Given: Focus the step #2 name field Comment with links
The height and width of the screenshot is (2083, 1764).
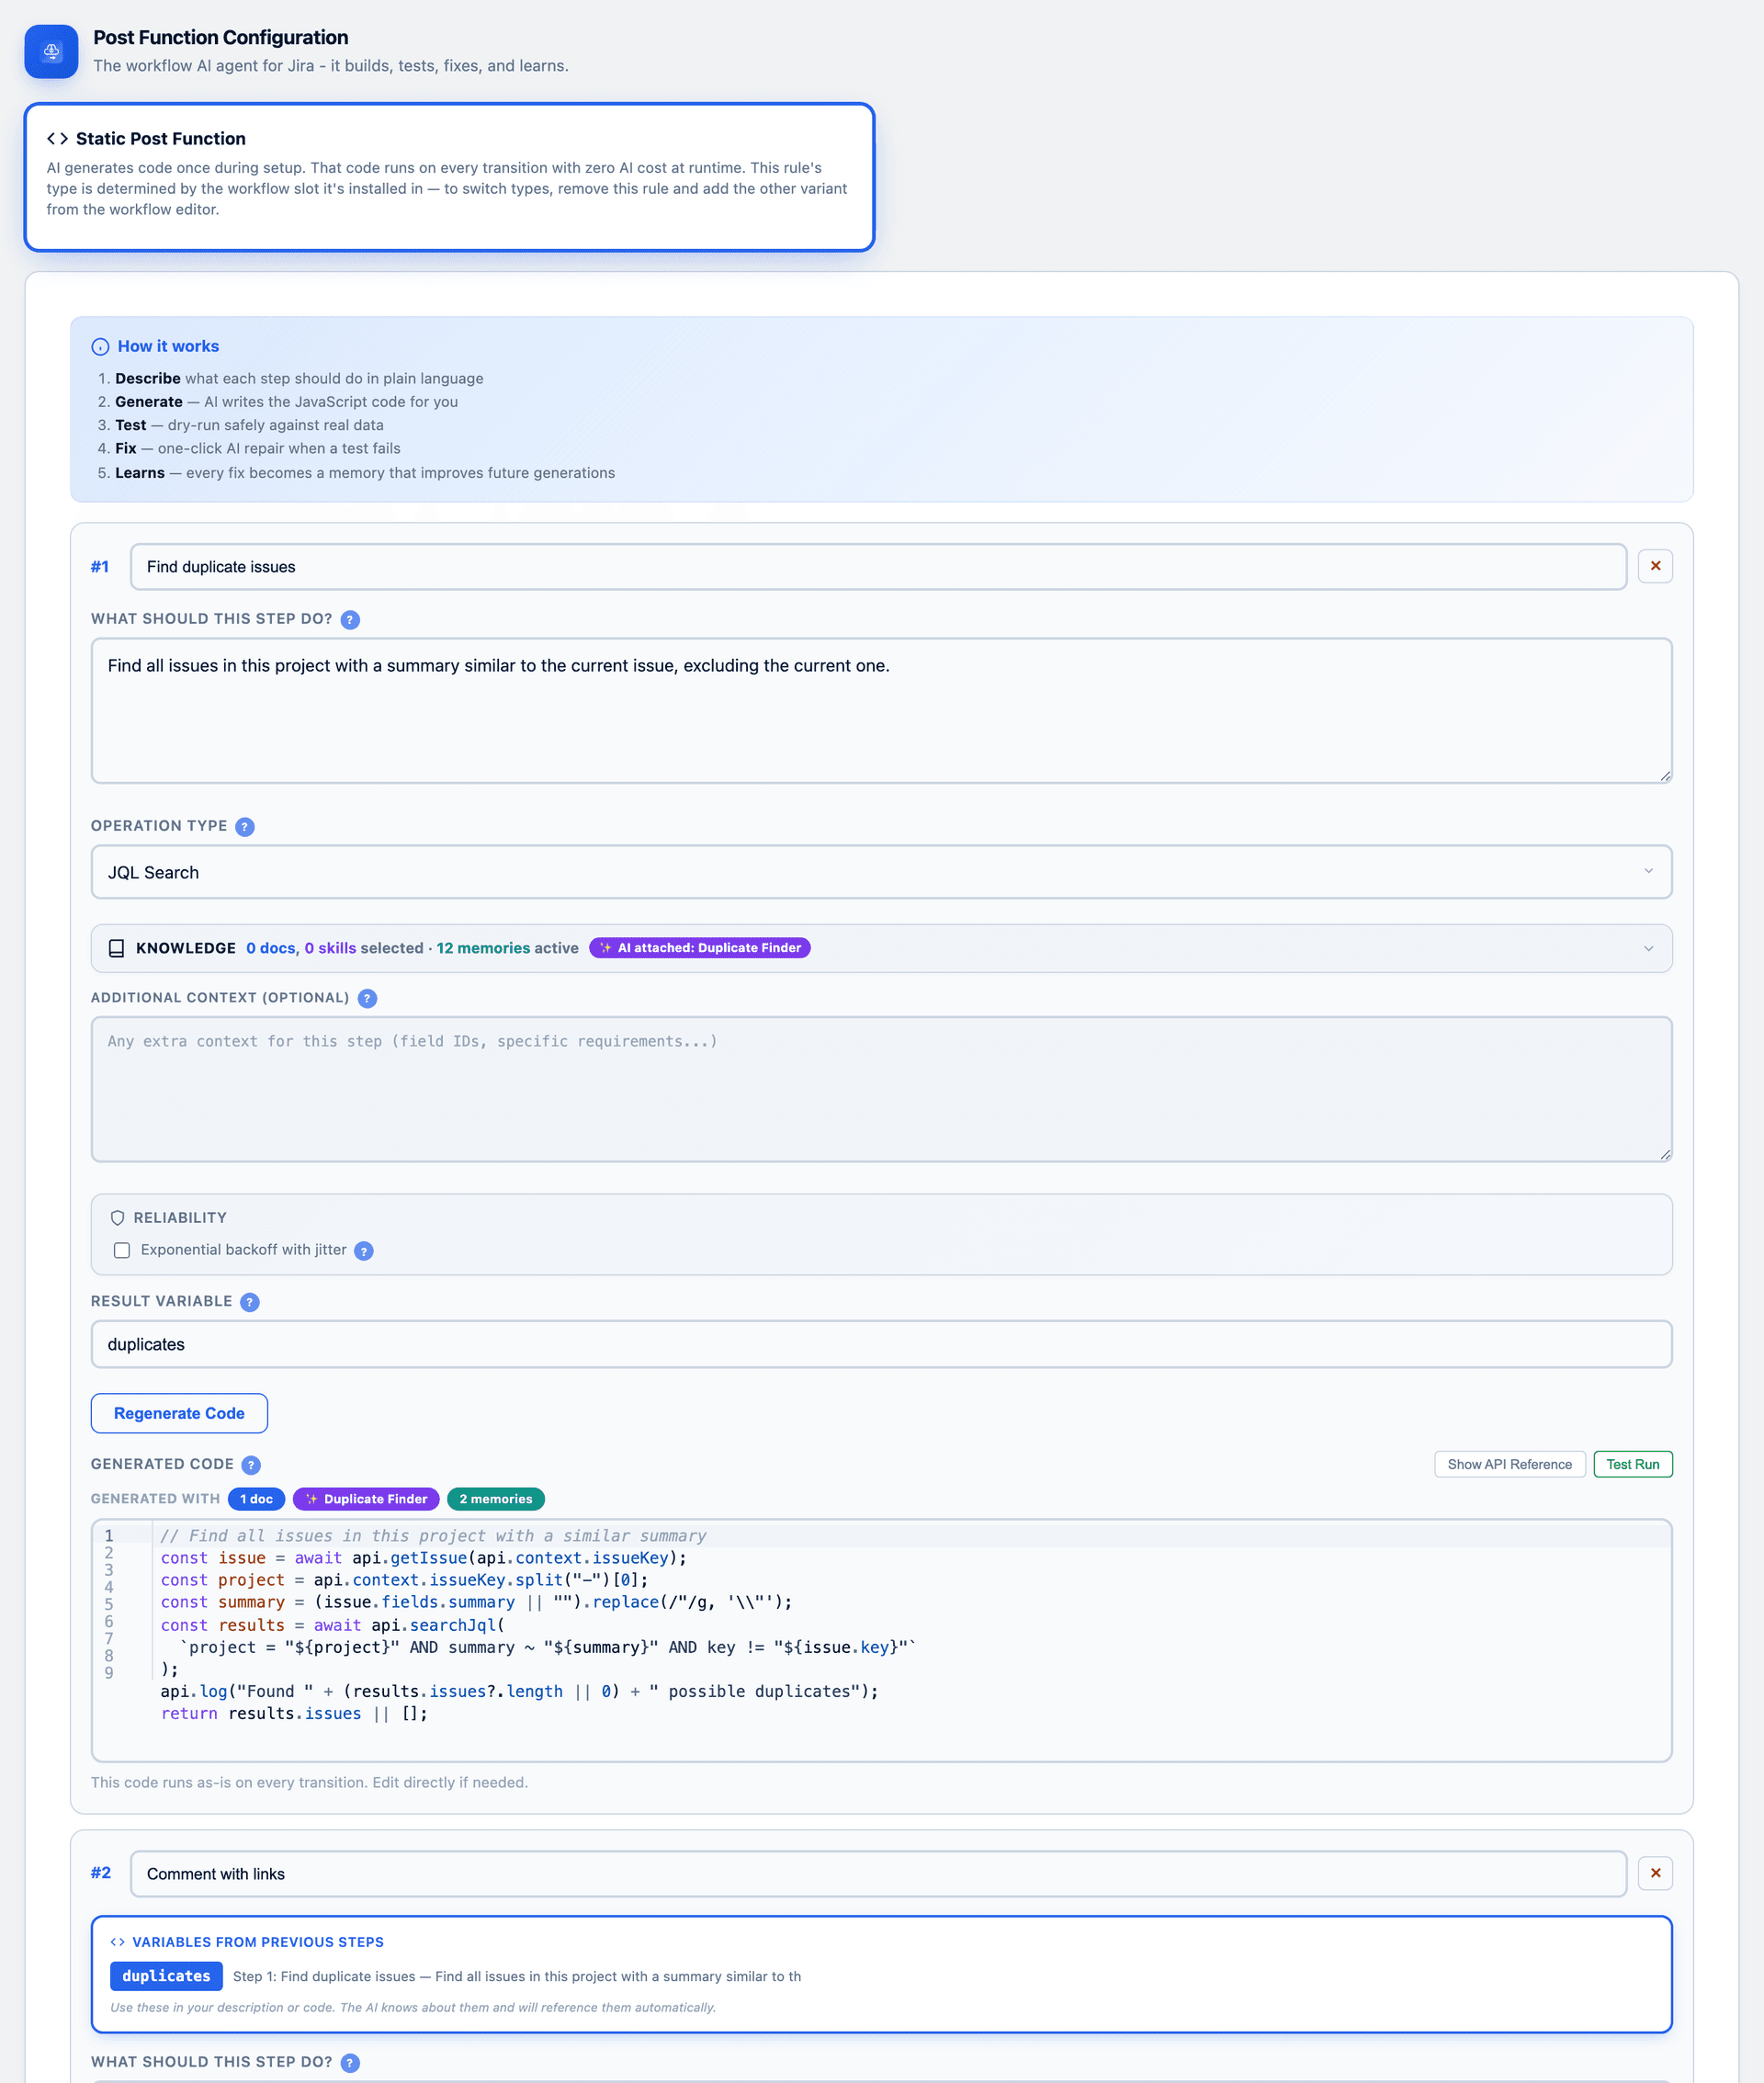Looking at the screenshot, I should coord(878,1874).
